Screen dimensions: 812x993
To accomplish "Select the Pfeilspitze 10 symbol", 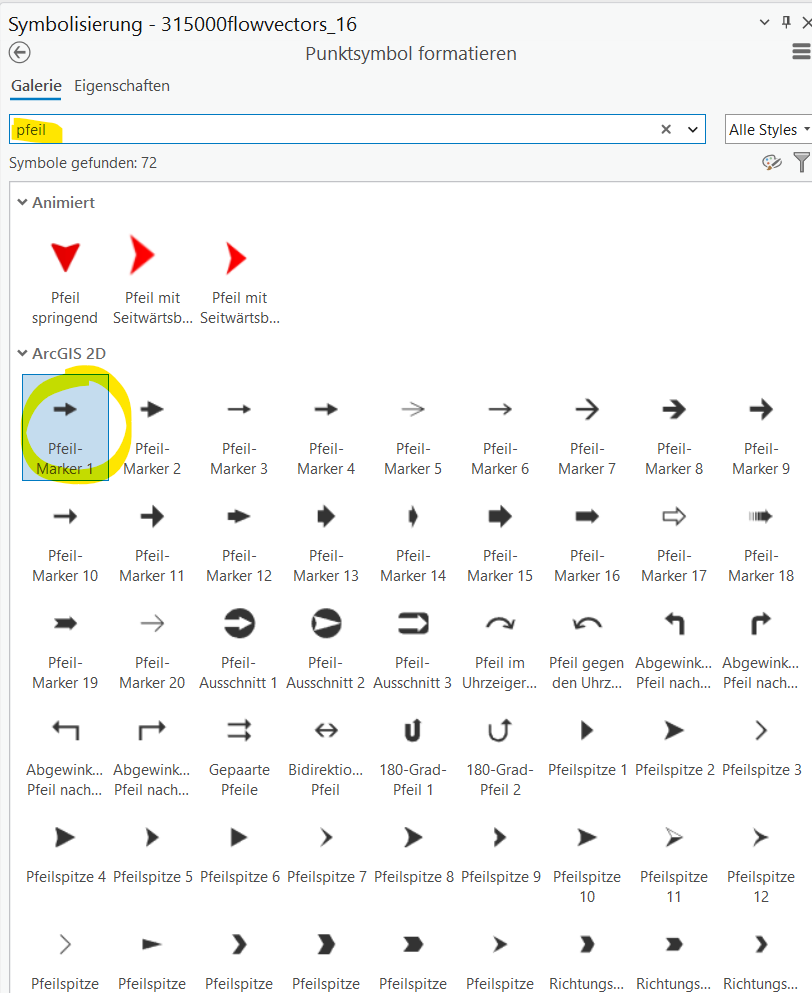I will click(587, 856).
